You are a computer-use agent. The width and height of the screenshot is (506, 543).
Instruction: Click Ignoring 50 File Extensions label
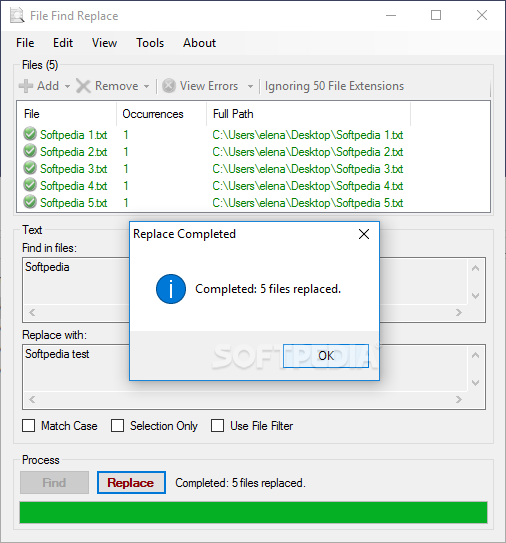(334, 86)
